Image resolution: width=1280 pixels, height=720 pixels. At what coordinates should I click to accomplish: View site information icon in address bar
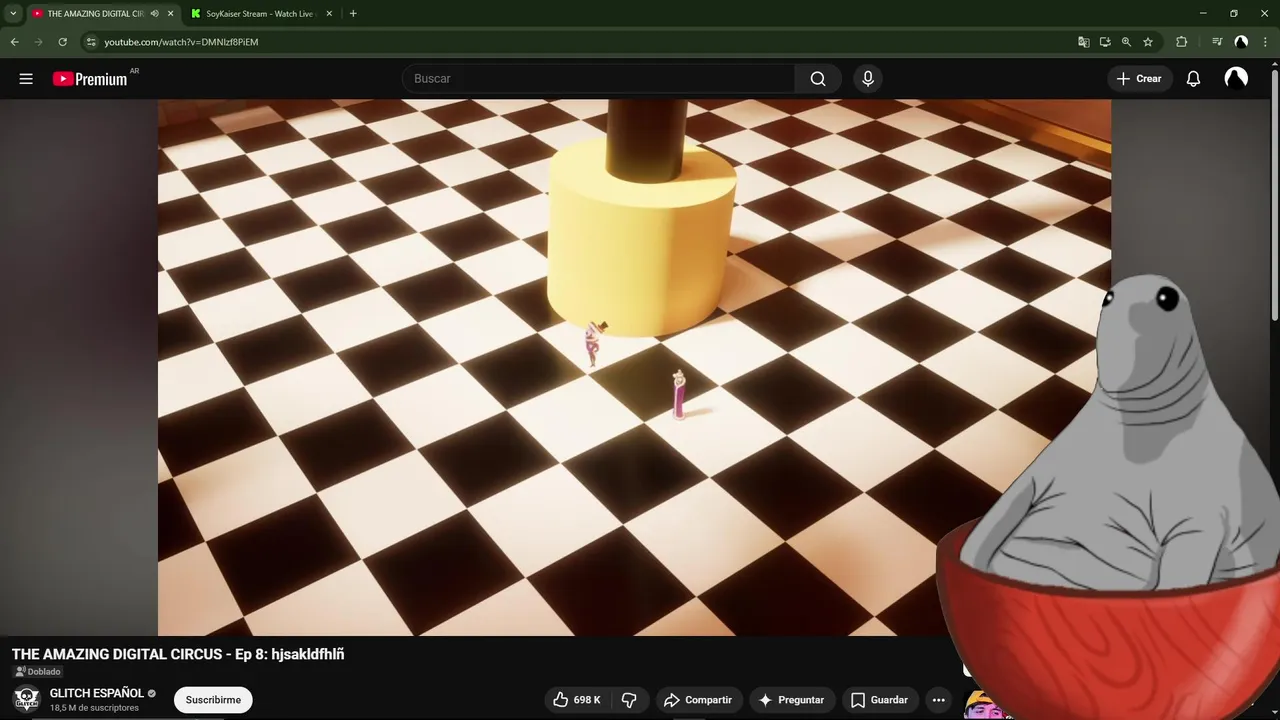(91, 42)
